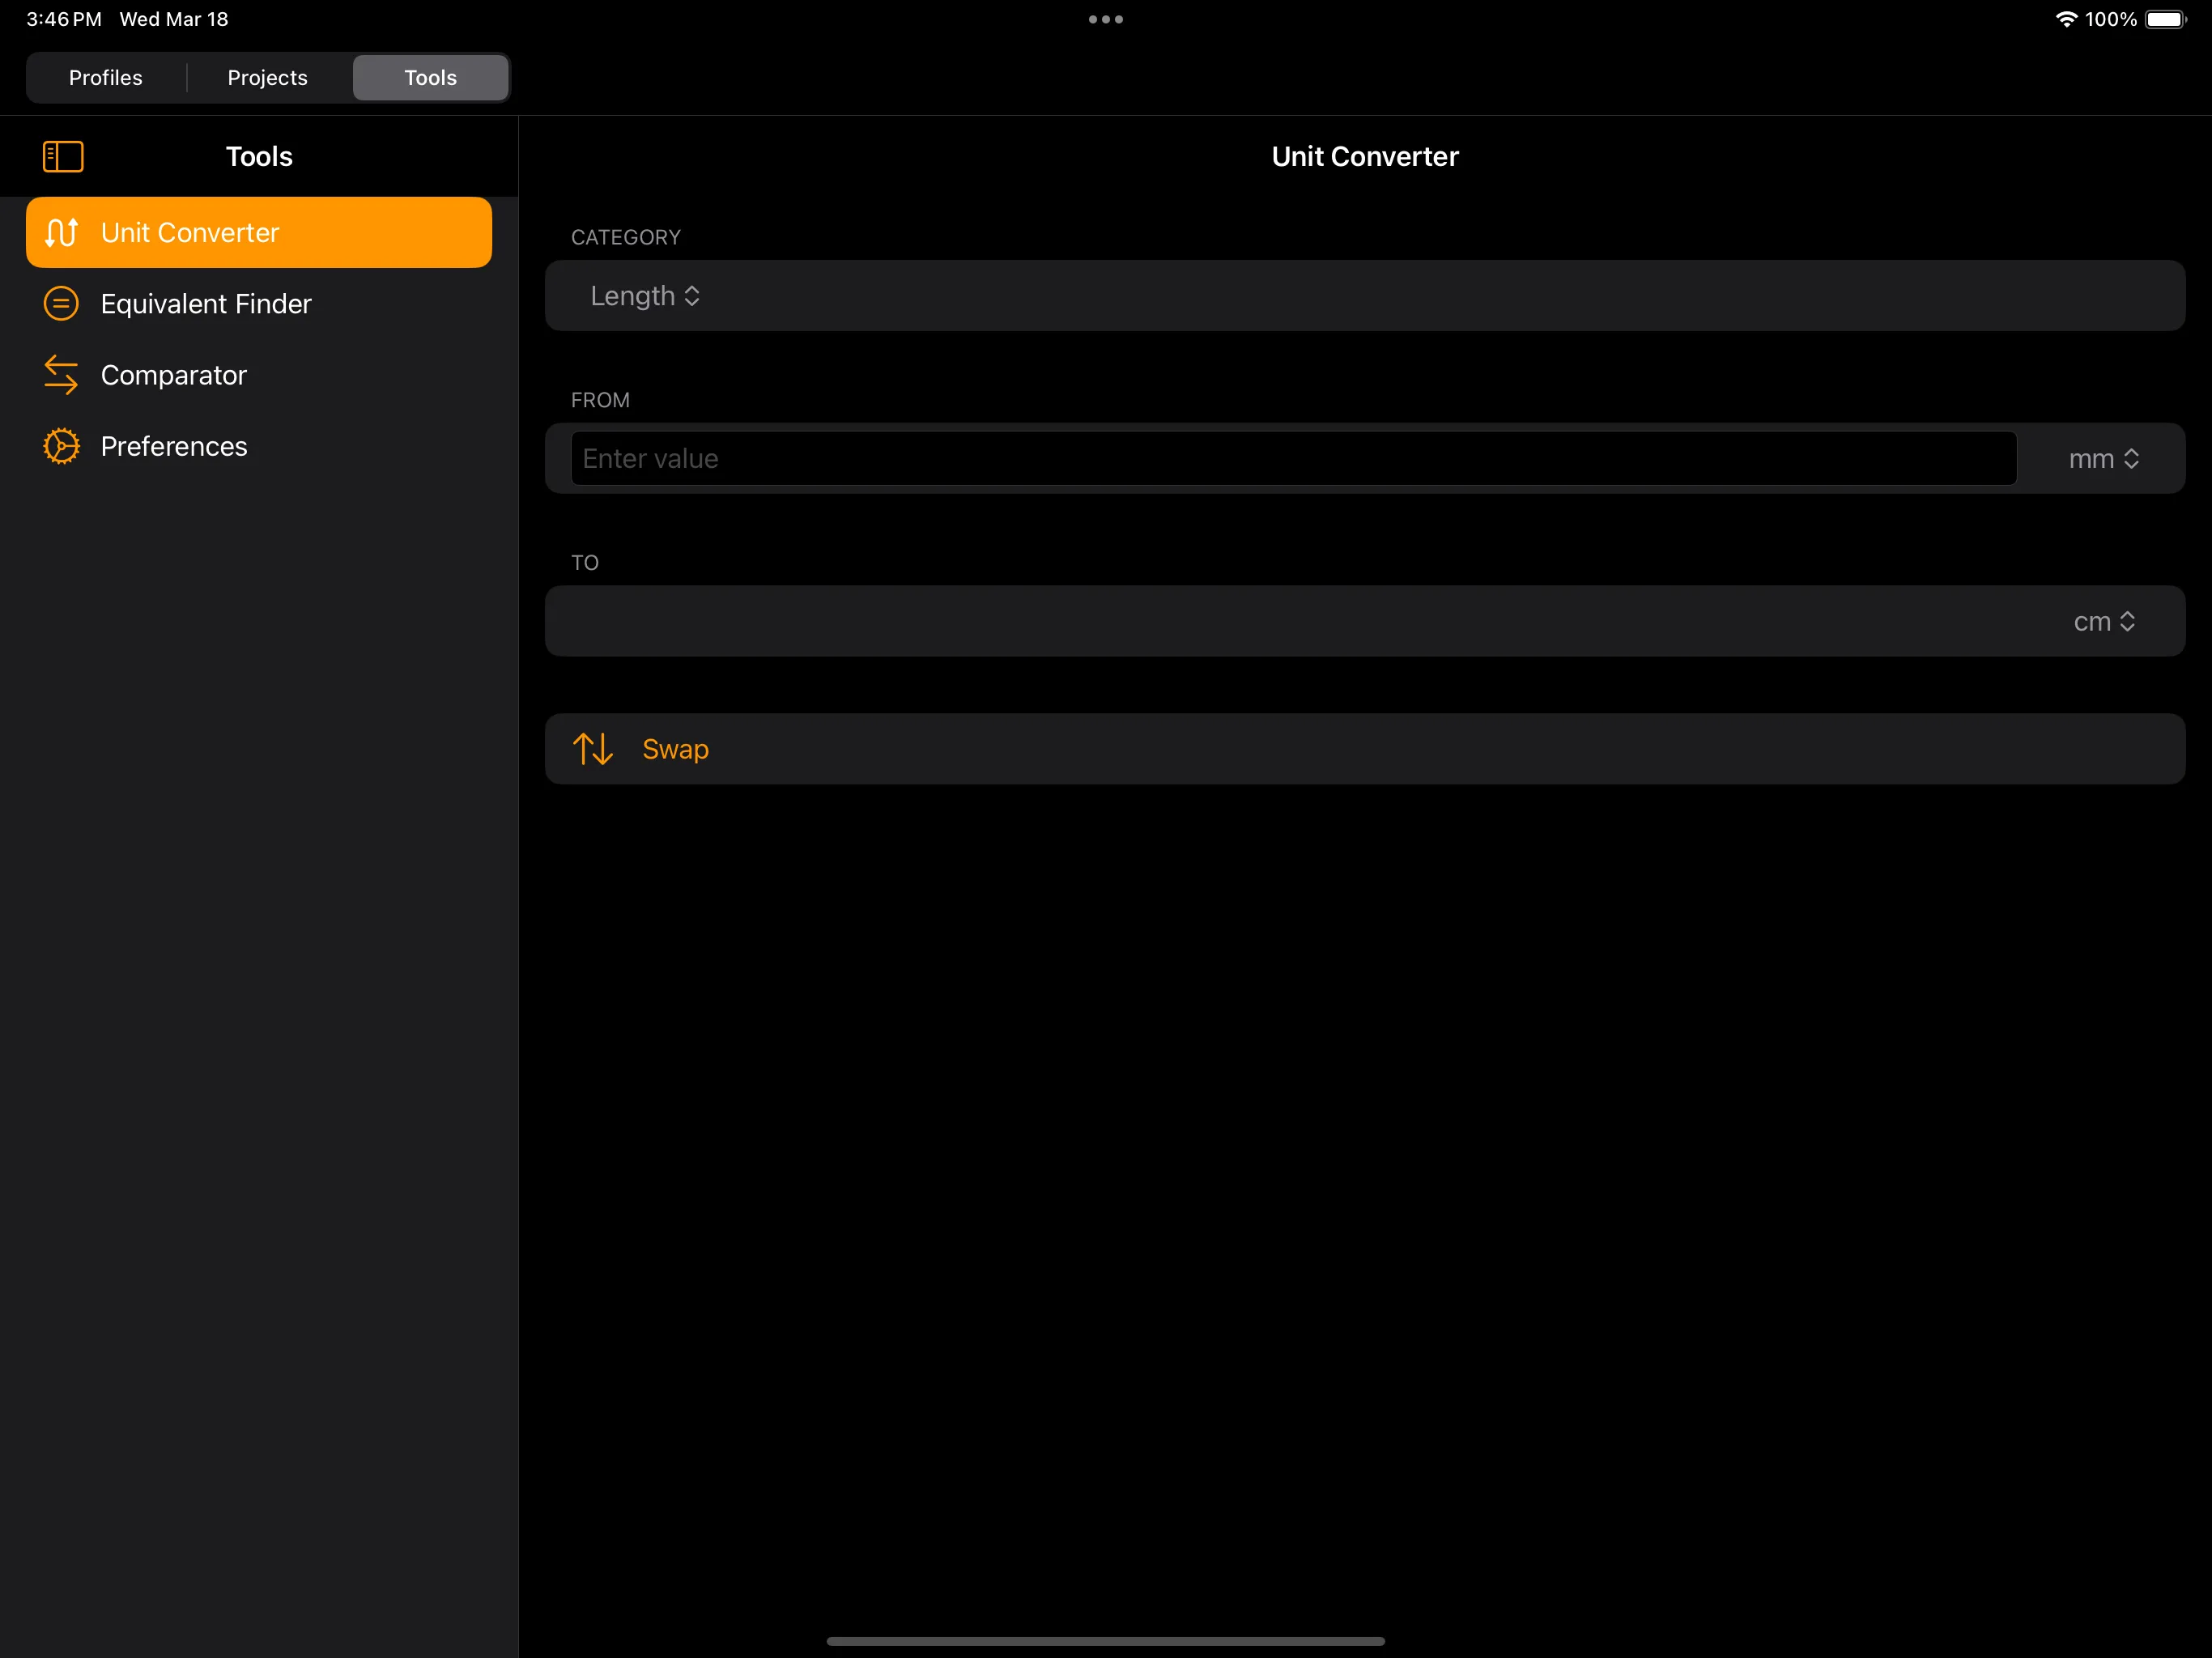Switch to the Projects tab
Viewport: 2212px width, 1658px height.
click(267, 77)
